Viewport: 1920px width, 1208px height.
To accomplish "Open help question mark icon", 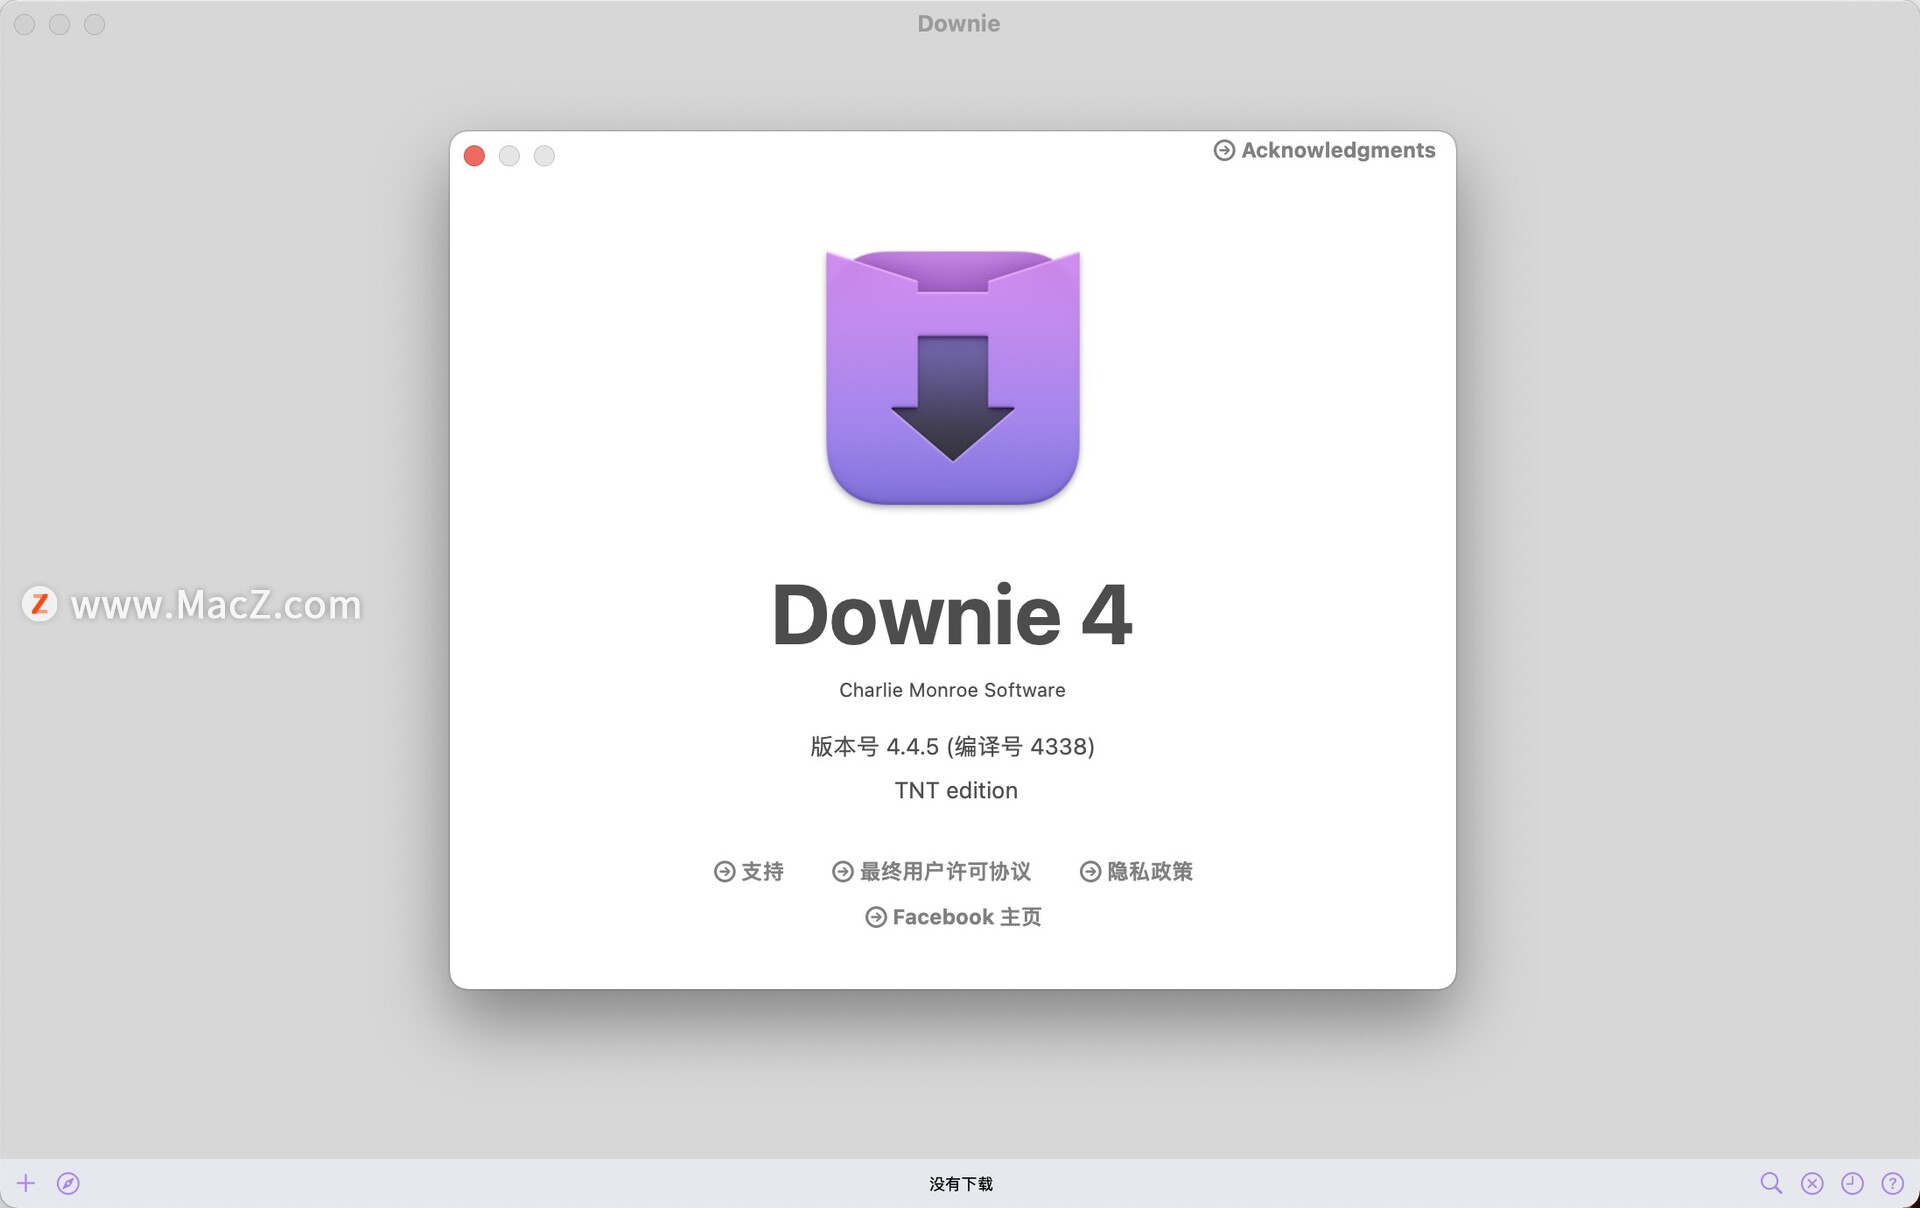I will click(x=1892, y=1183).
